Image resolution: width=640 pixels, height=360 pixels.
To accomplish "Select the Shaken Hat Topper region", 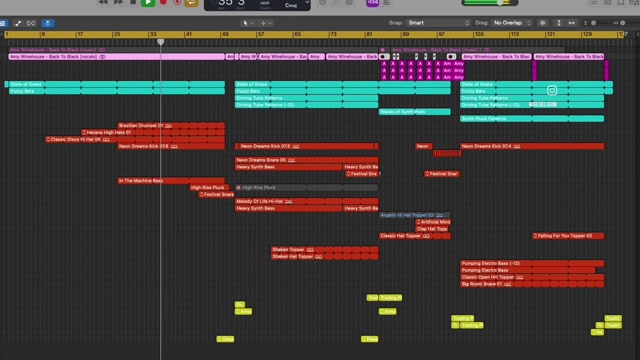I will tap(325, 256).
